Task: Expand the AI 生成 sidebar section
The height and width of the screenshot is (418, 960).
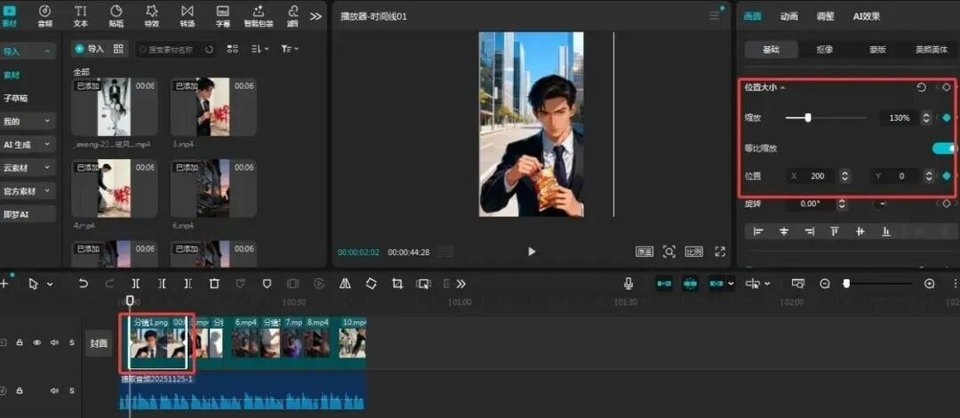Action: [x=47, y=144]
